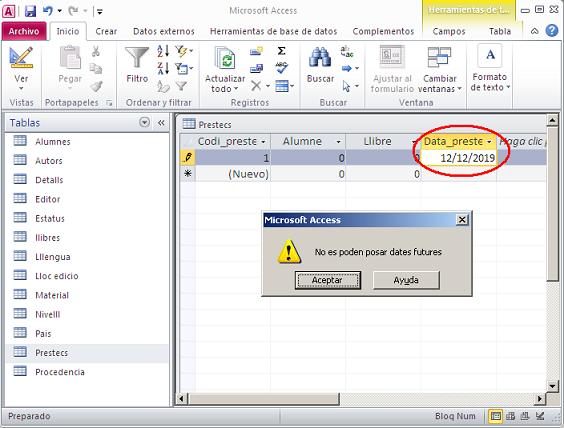564x428 pixels.
Task: Switch to Herramientas de base de datos tab
Action: 273,31
